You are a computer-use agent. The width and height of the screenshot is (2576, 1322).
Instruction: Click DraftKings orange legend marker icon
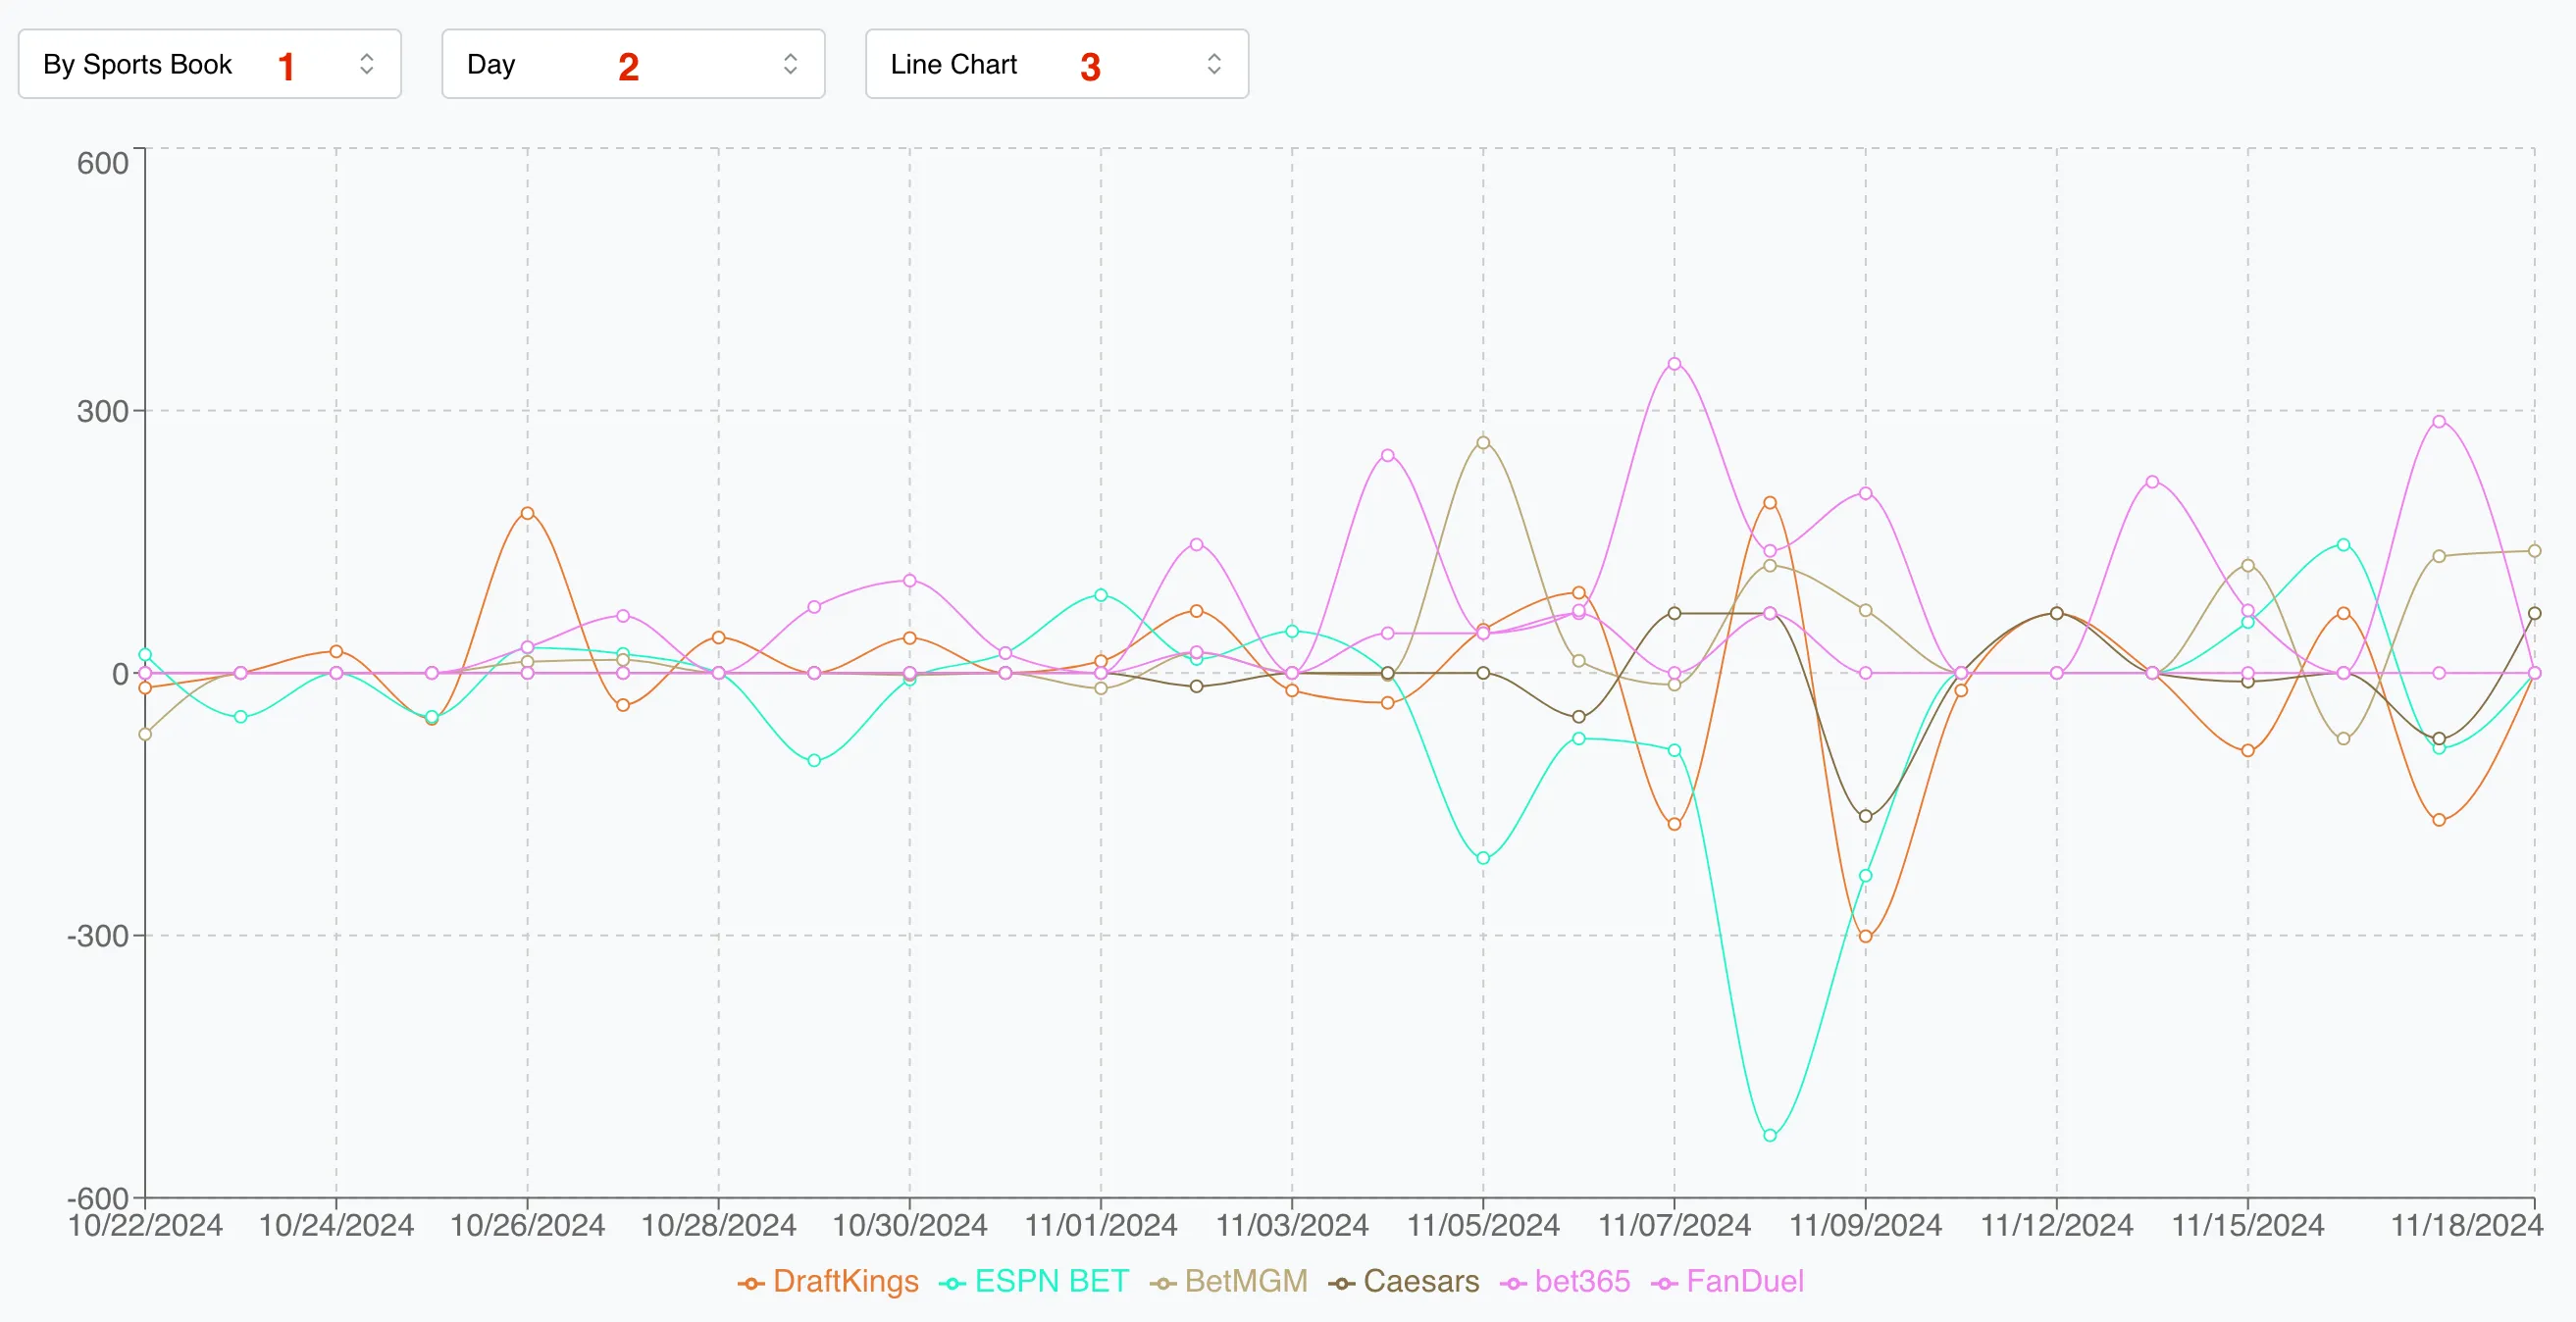(x=751, y=1284)
